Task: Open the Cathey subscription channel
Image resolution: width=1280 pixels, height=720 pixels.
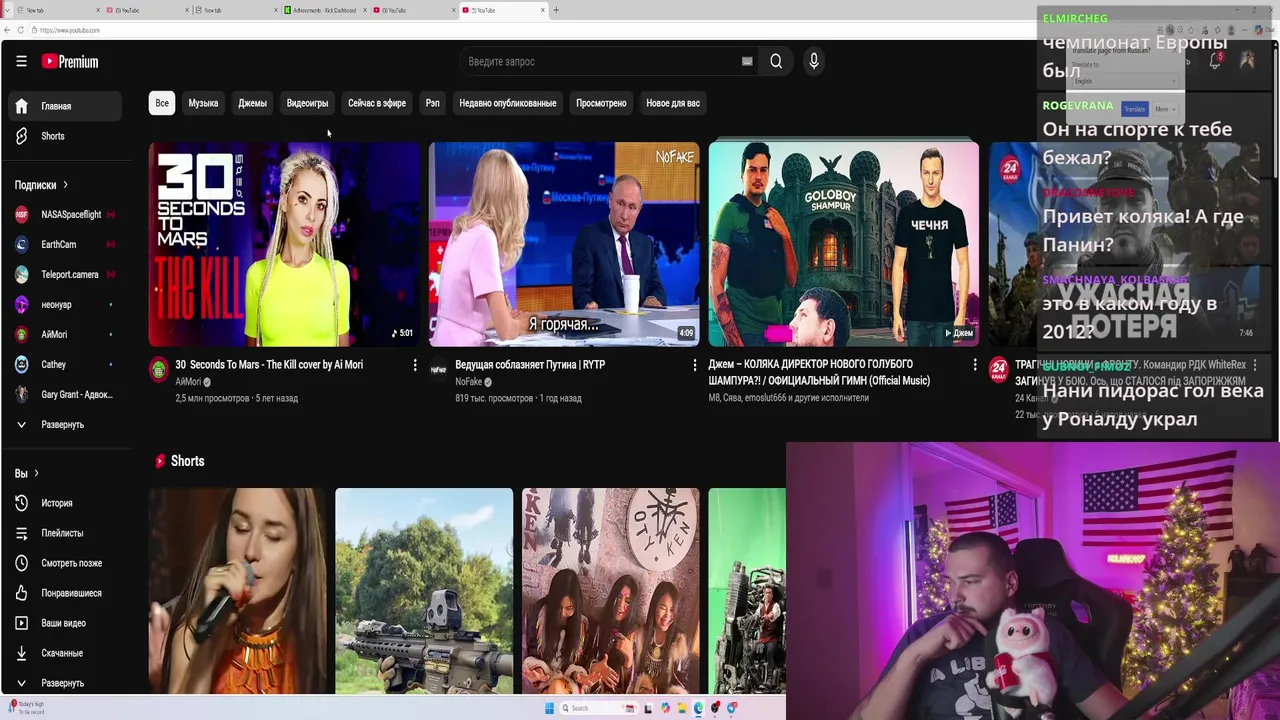Action: (x=65, y=364)
